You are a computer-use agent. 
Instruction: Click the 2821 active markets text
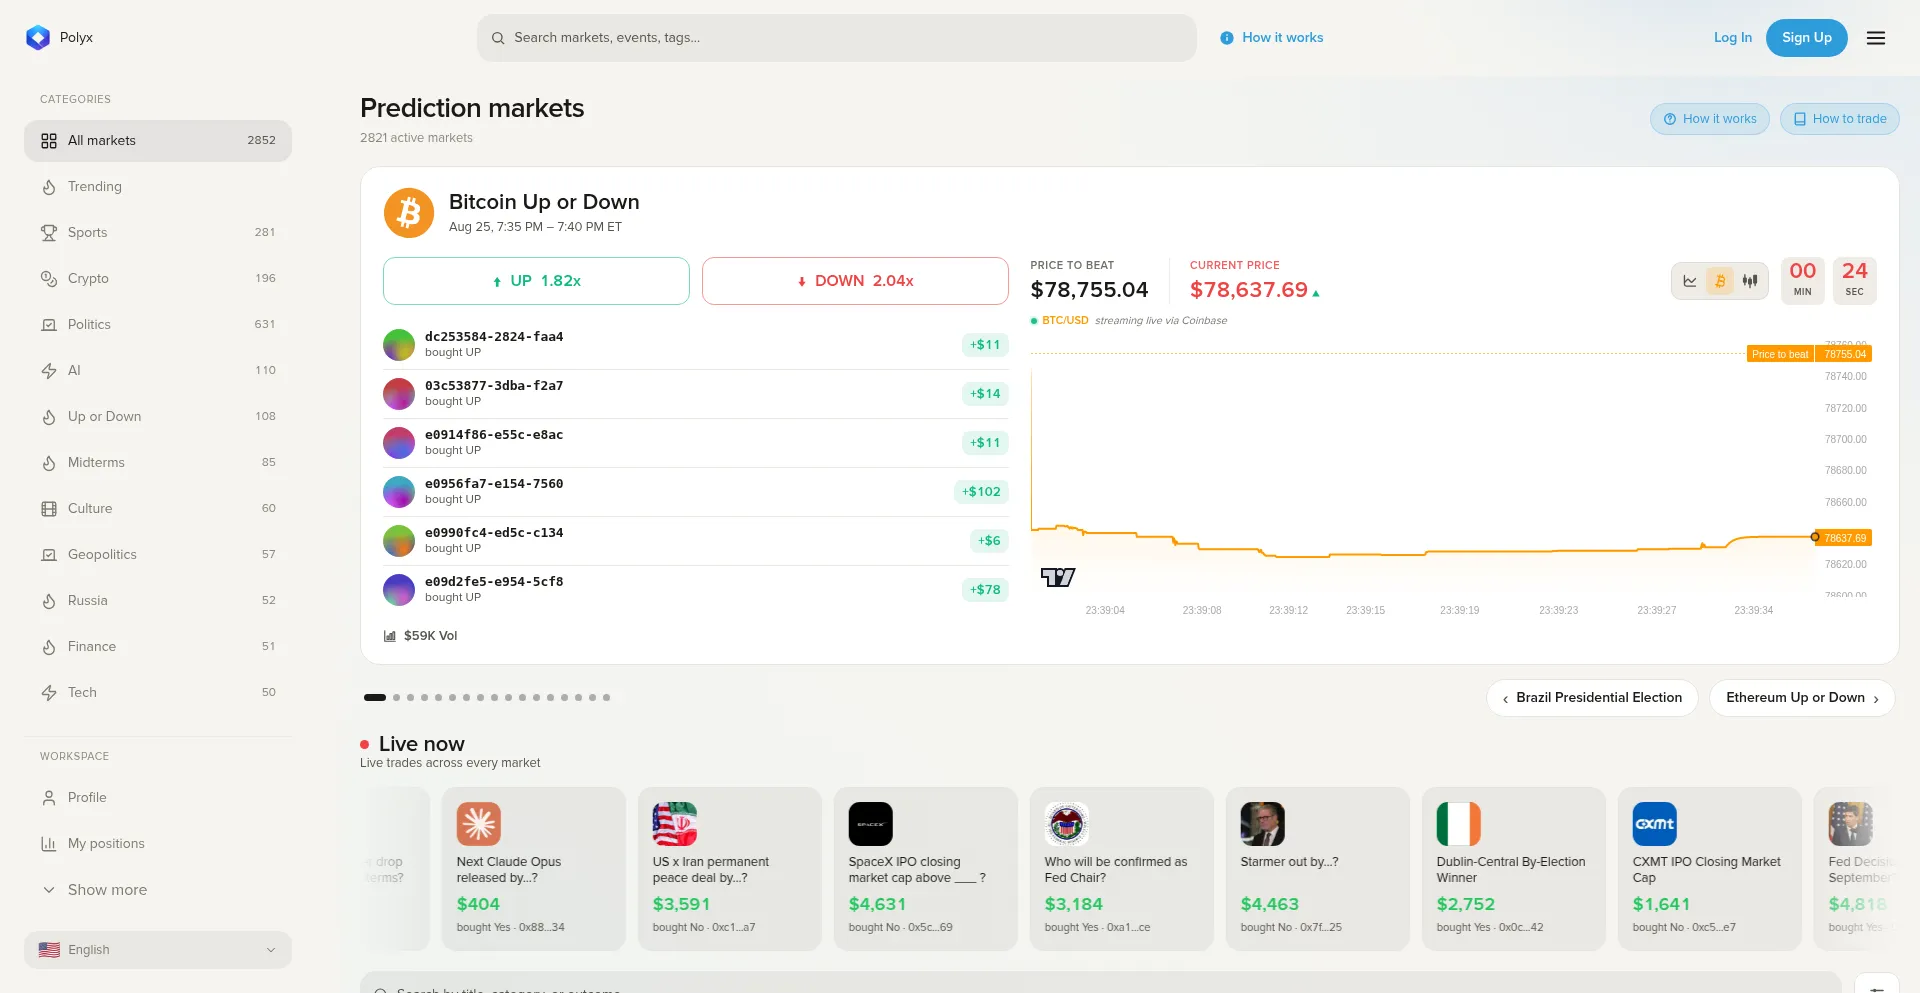click(416, 138)
